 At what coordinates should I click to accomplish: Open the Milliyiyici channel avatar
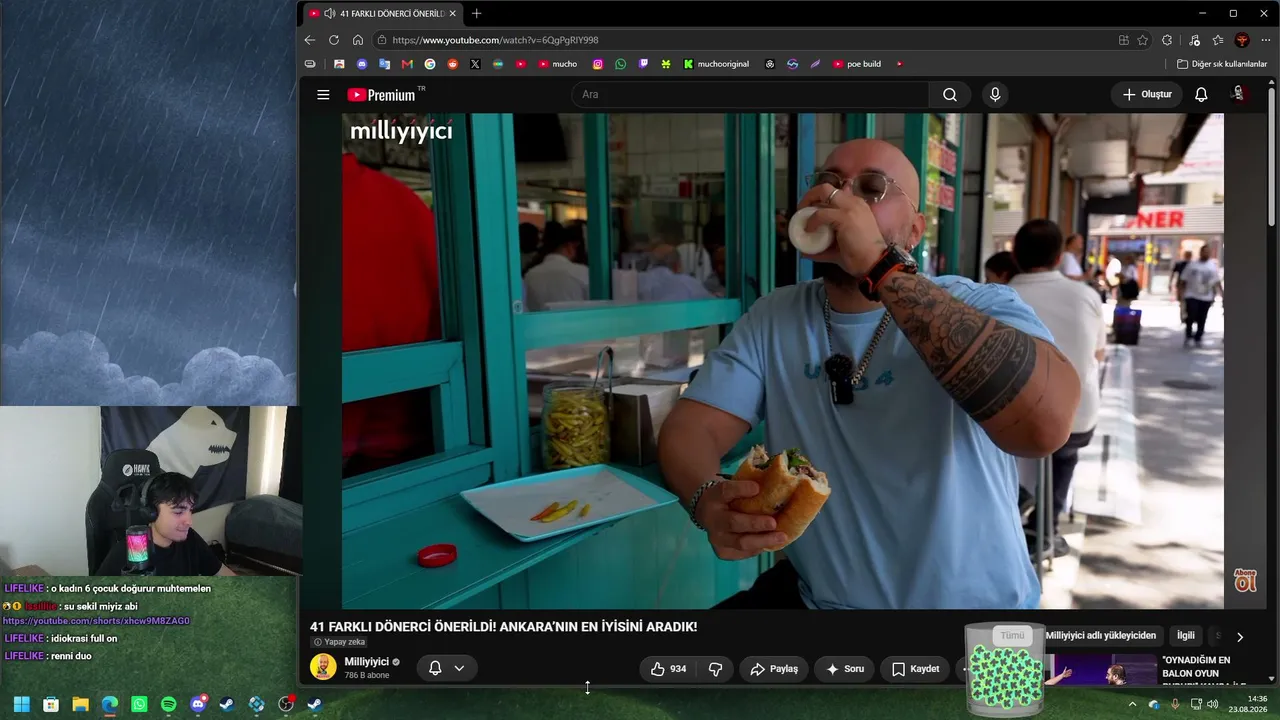[x=323, y=667]
